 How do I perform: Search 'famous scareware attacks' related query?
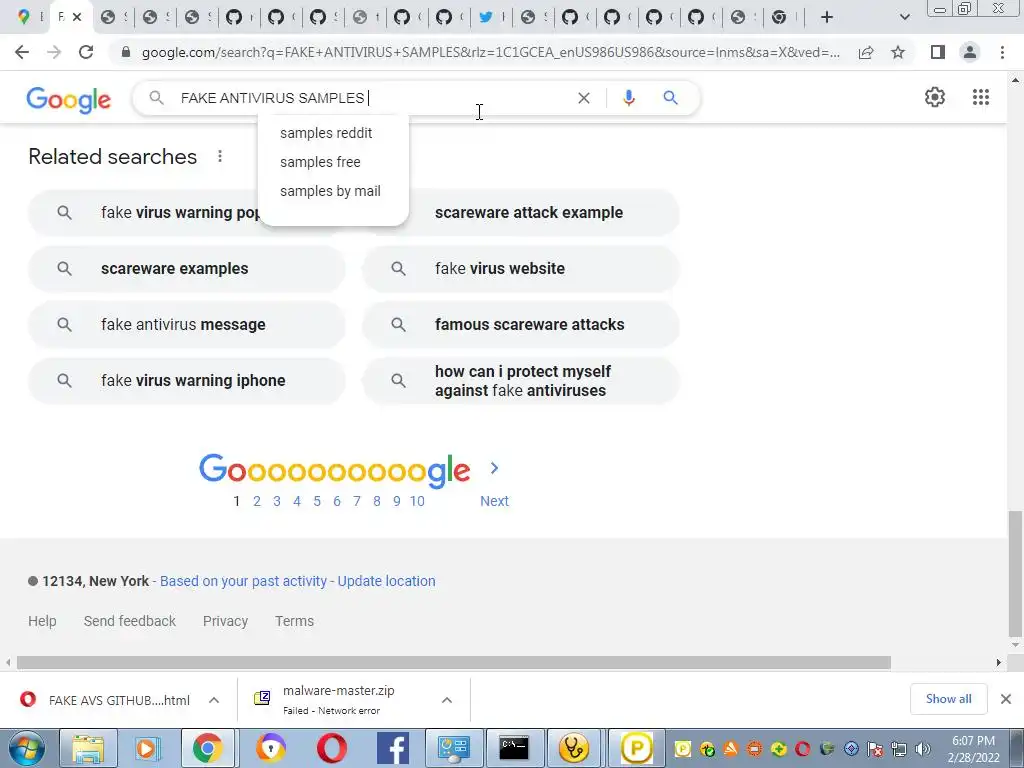click(520, 325)
